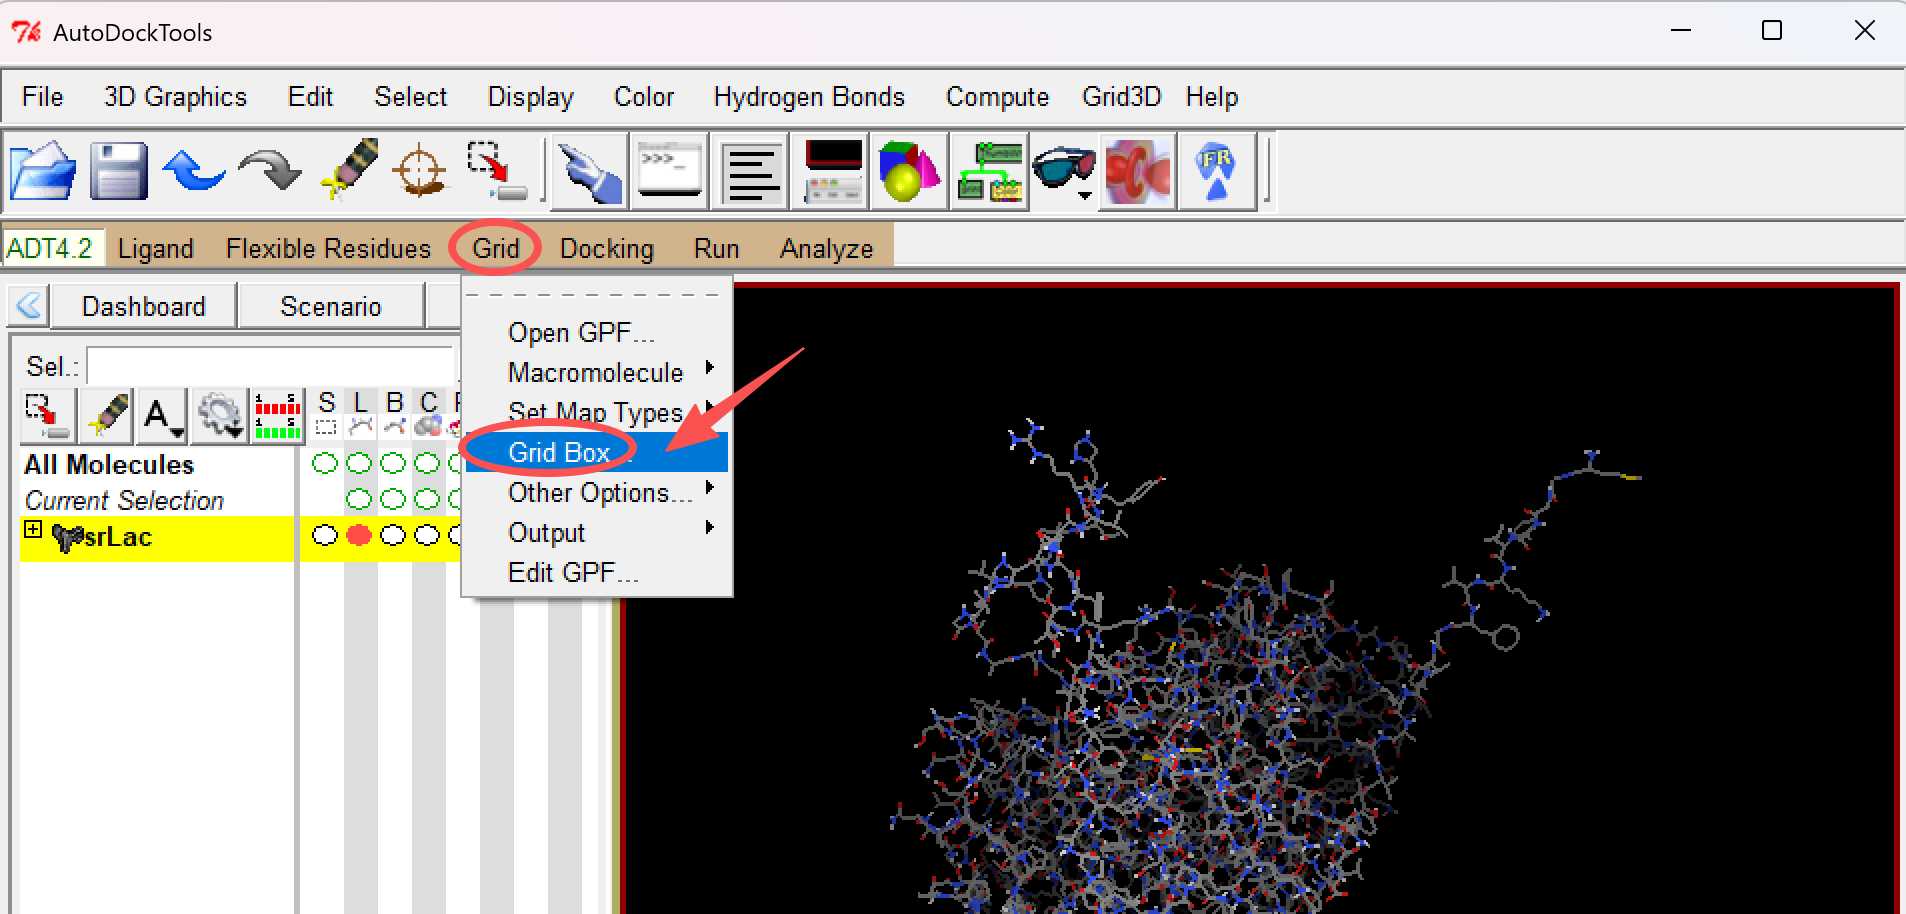Click the gray redo arrow icon
Image resolution: width=1906 pixels, height=914 pixels.
coord(270,171)
